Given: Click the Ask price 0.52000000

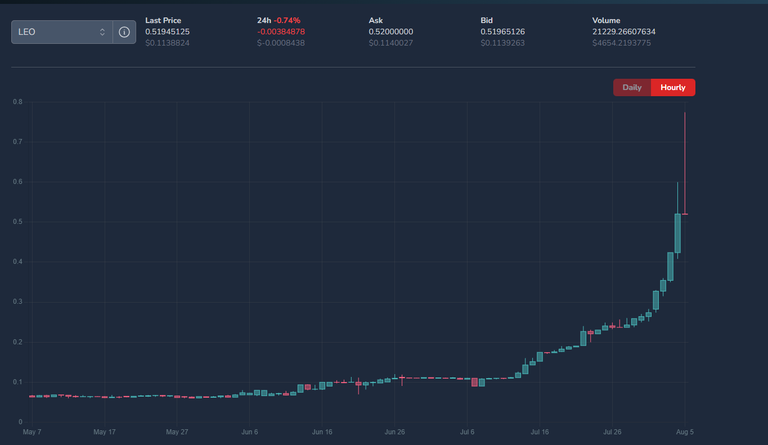Looking at the screenshot, I should 391,32.
